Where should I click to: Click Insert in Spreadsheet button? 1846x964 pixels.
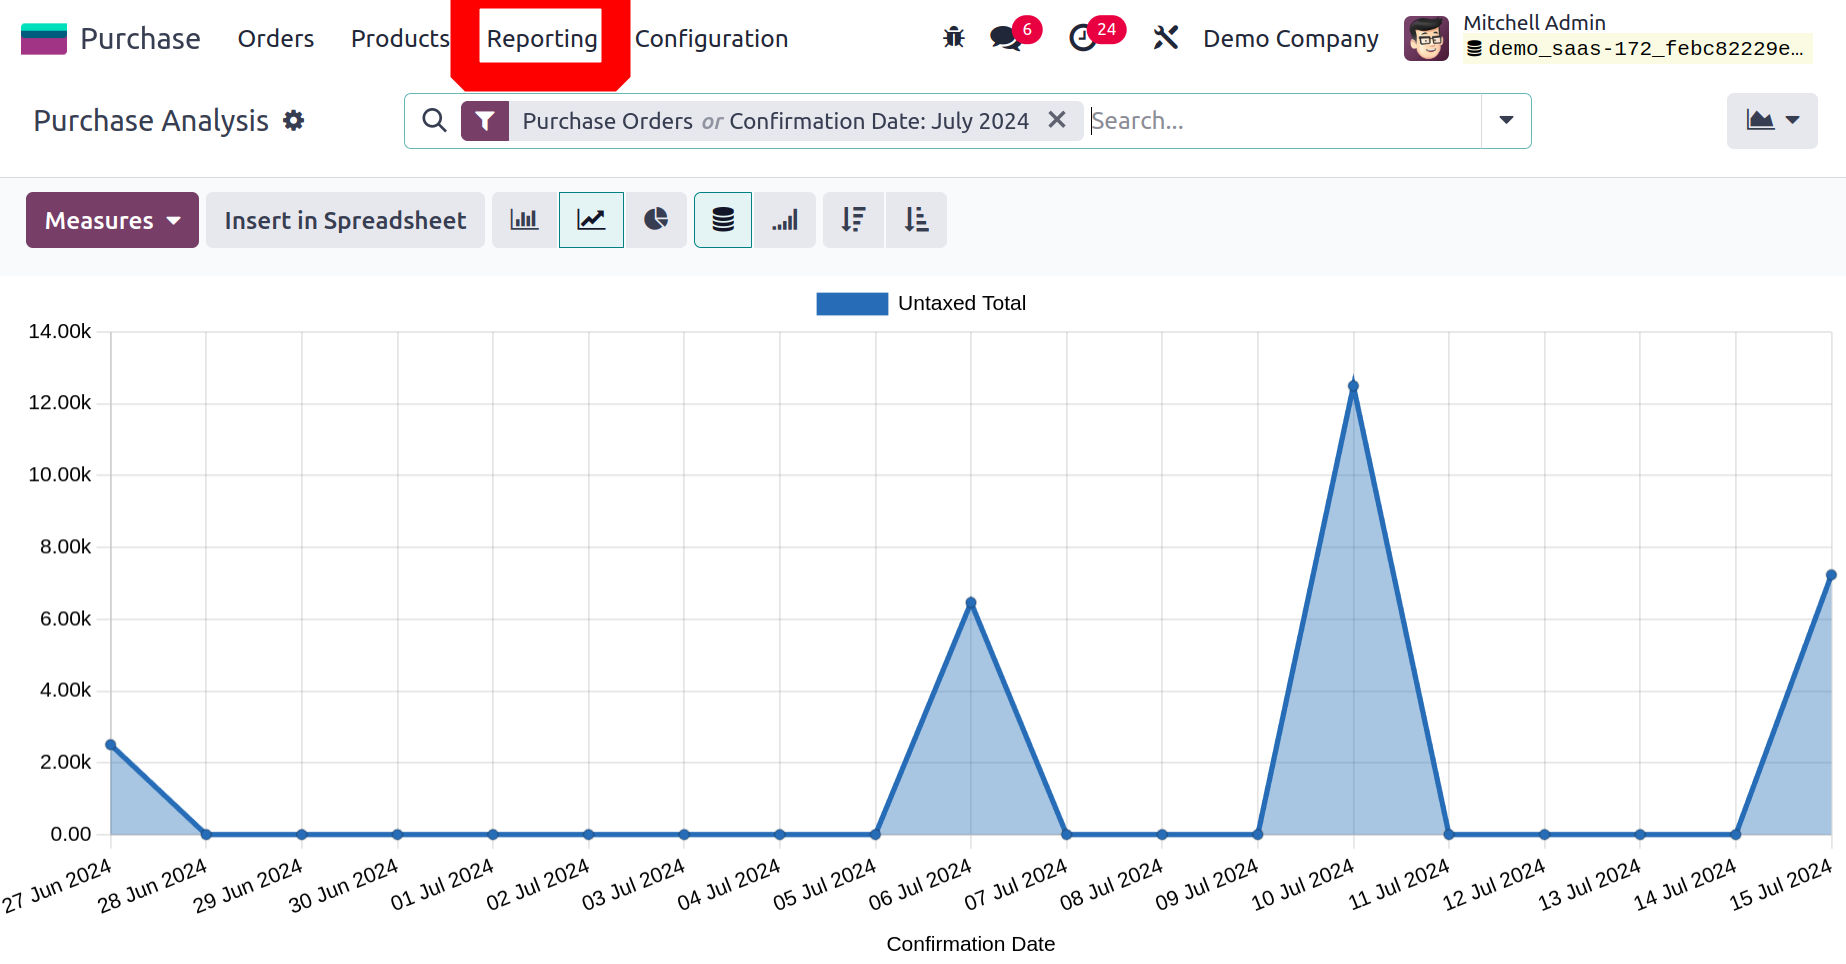[x=345, y=220]
